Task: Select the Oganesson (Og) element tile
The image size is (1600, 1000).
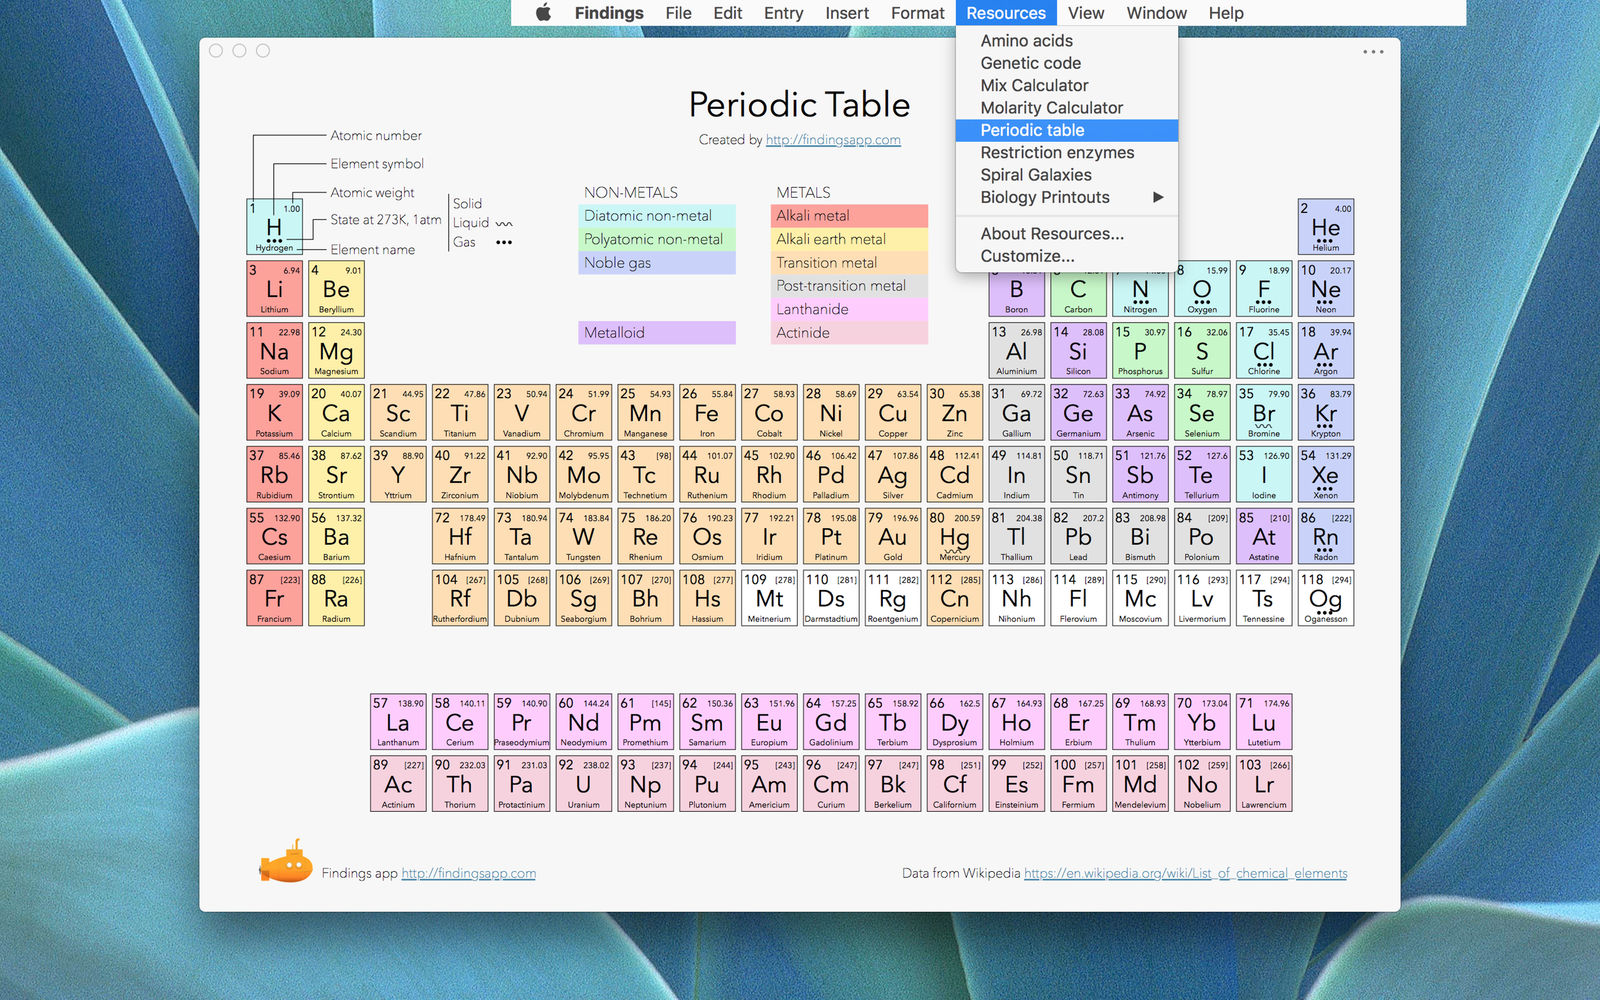Action: point(1326,598)
